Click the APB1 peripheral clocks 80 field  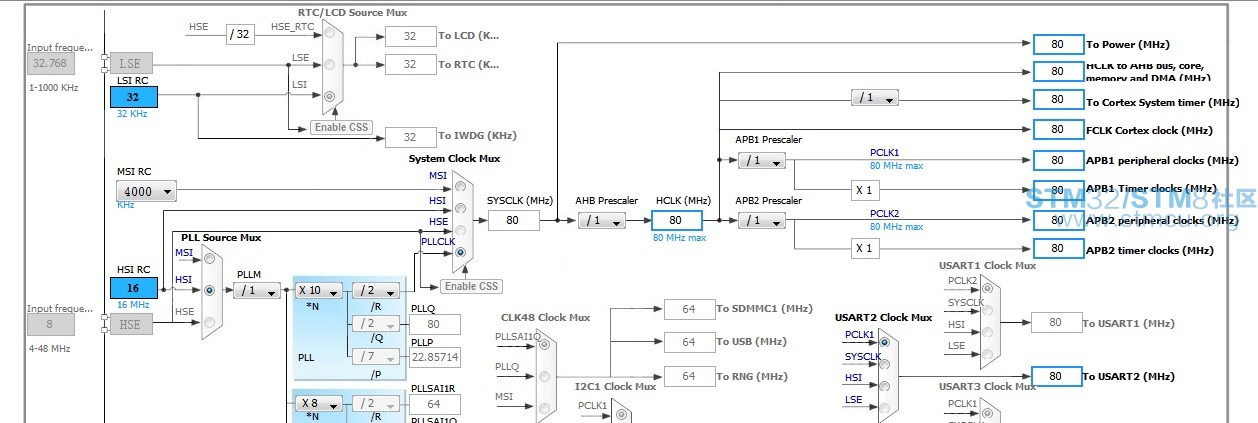coord(1058,160)
